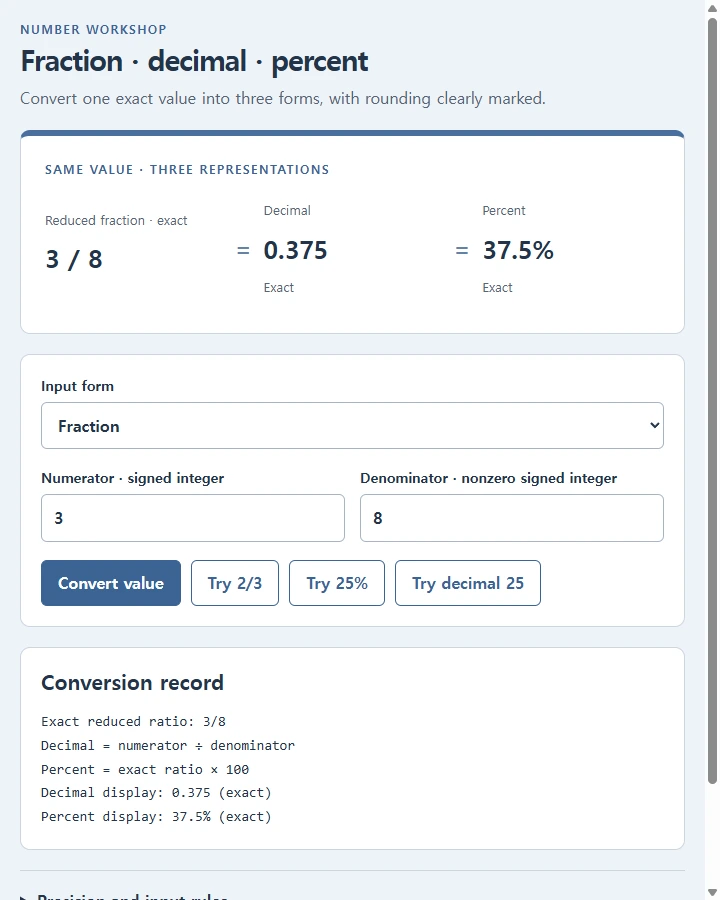Viewport: 720px width, 900px height.
Task: Click the Try 25% button
Action: click(337, 583)
